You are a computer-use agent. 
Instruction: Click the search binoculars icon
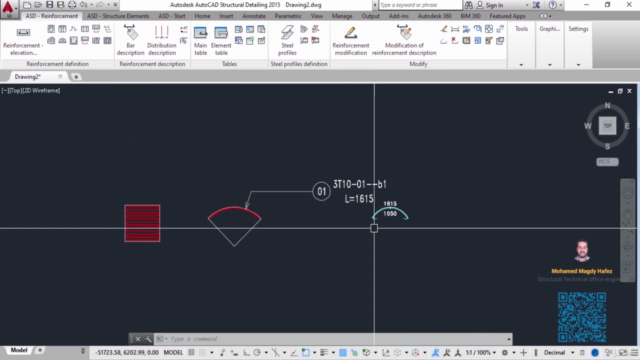pyautogui.click(x=469, y=5)
